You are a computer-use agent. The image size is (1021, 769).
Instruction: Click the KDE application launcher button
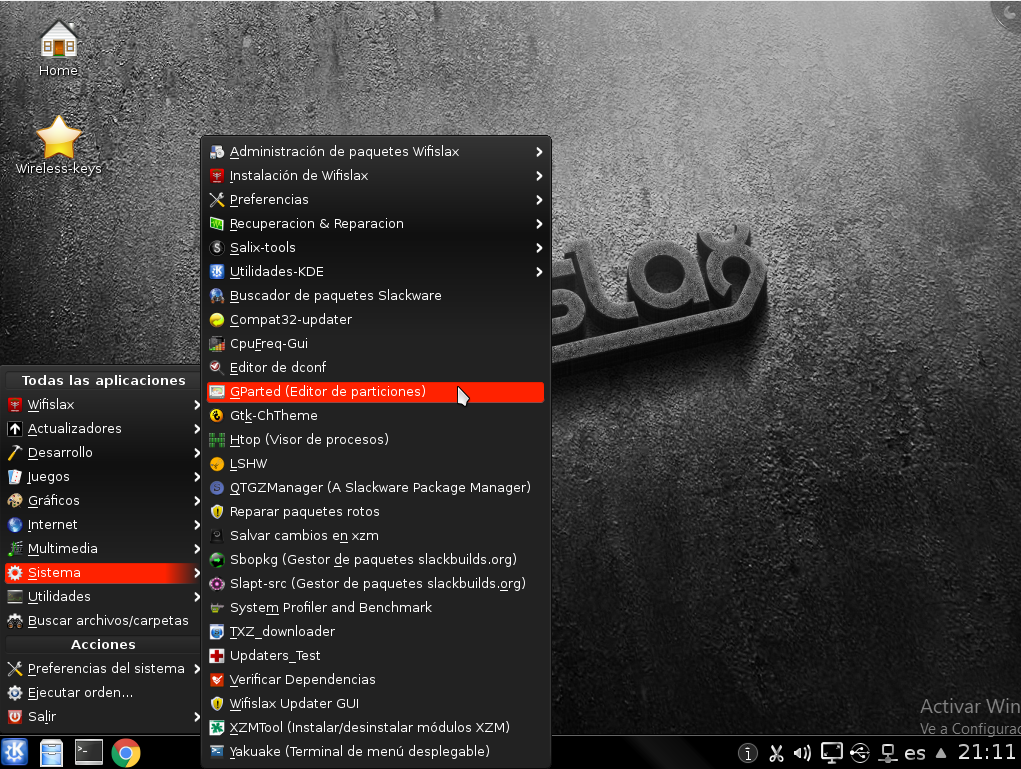tap(15, 752)
